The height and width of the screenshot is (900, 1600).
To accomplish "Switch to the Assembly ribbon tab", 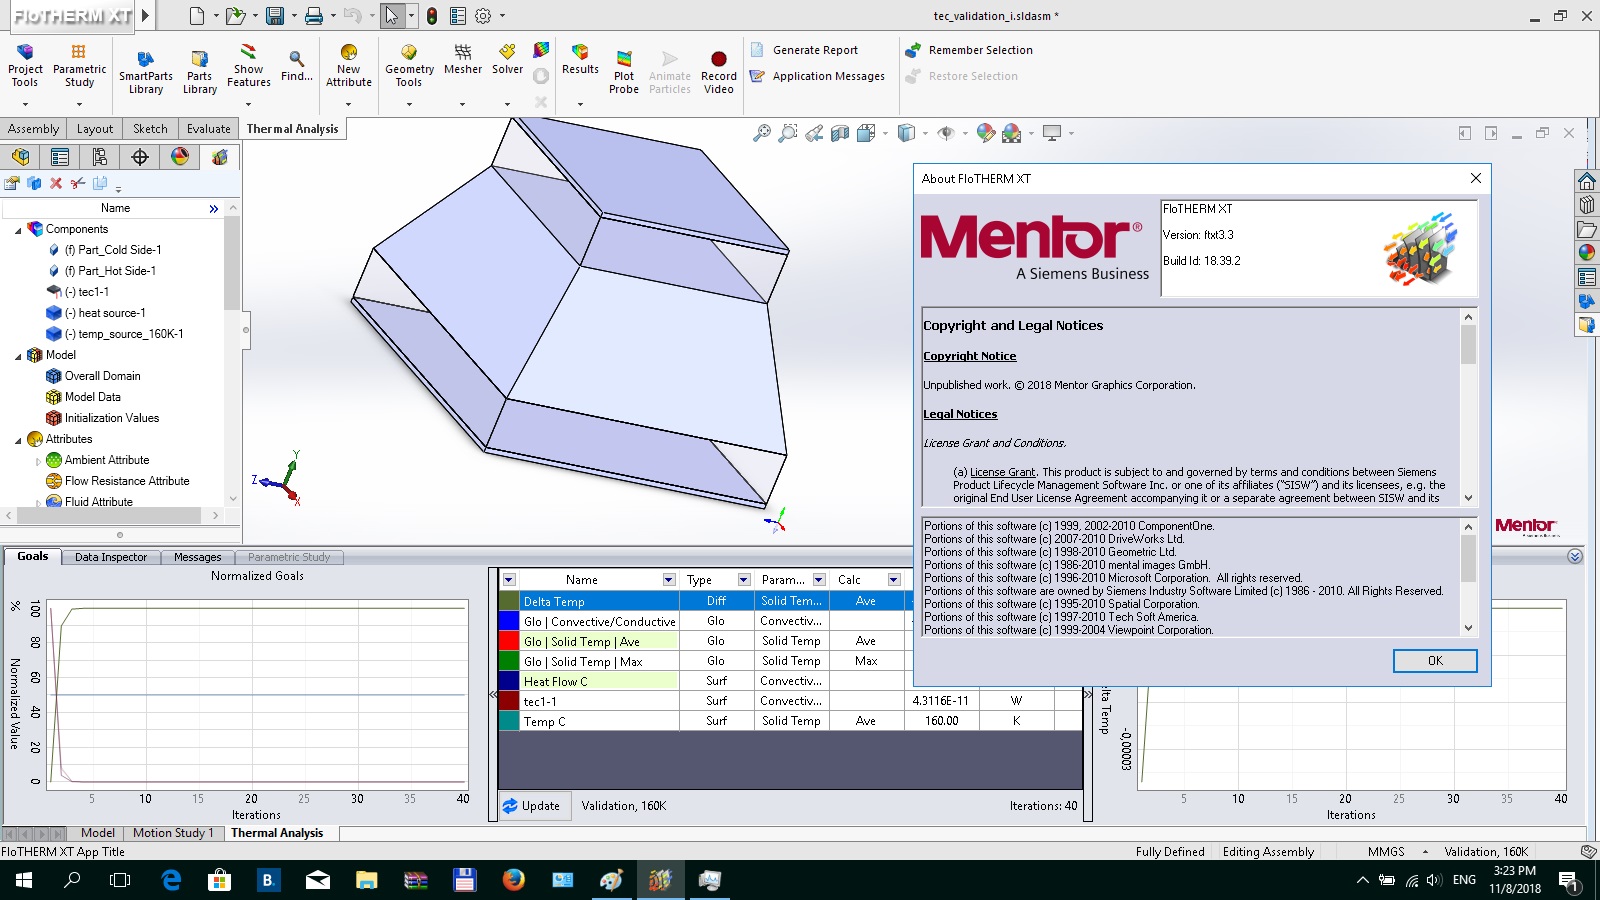I will [33, 129].
